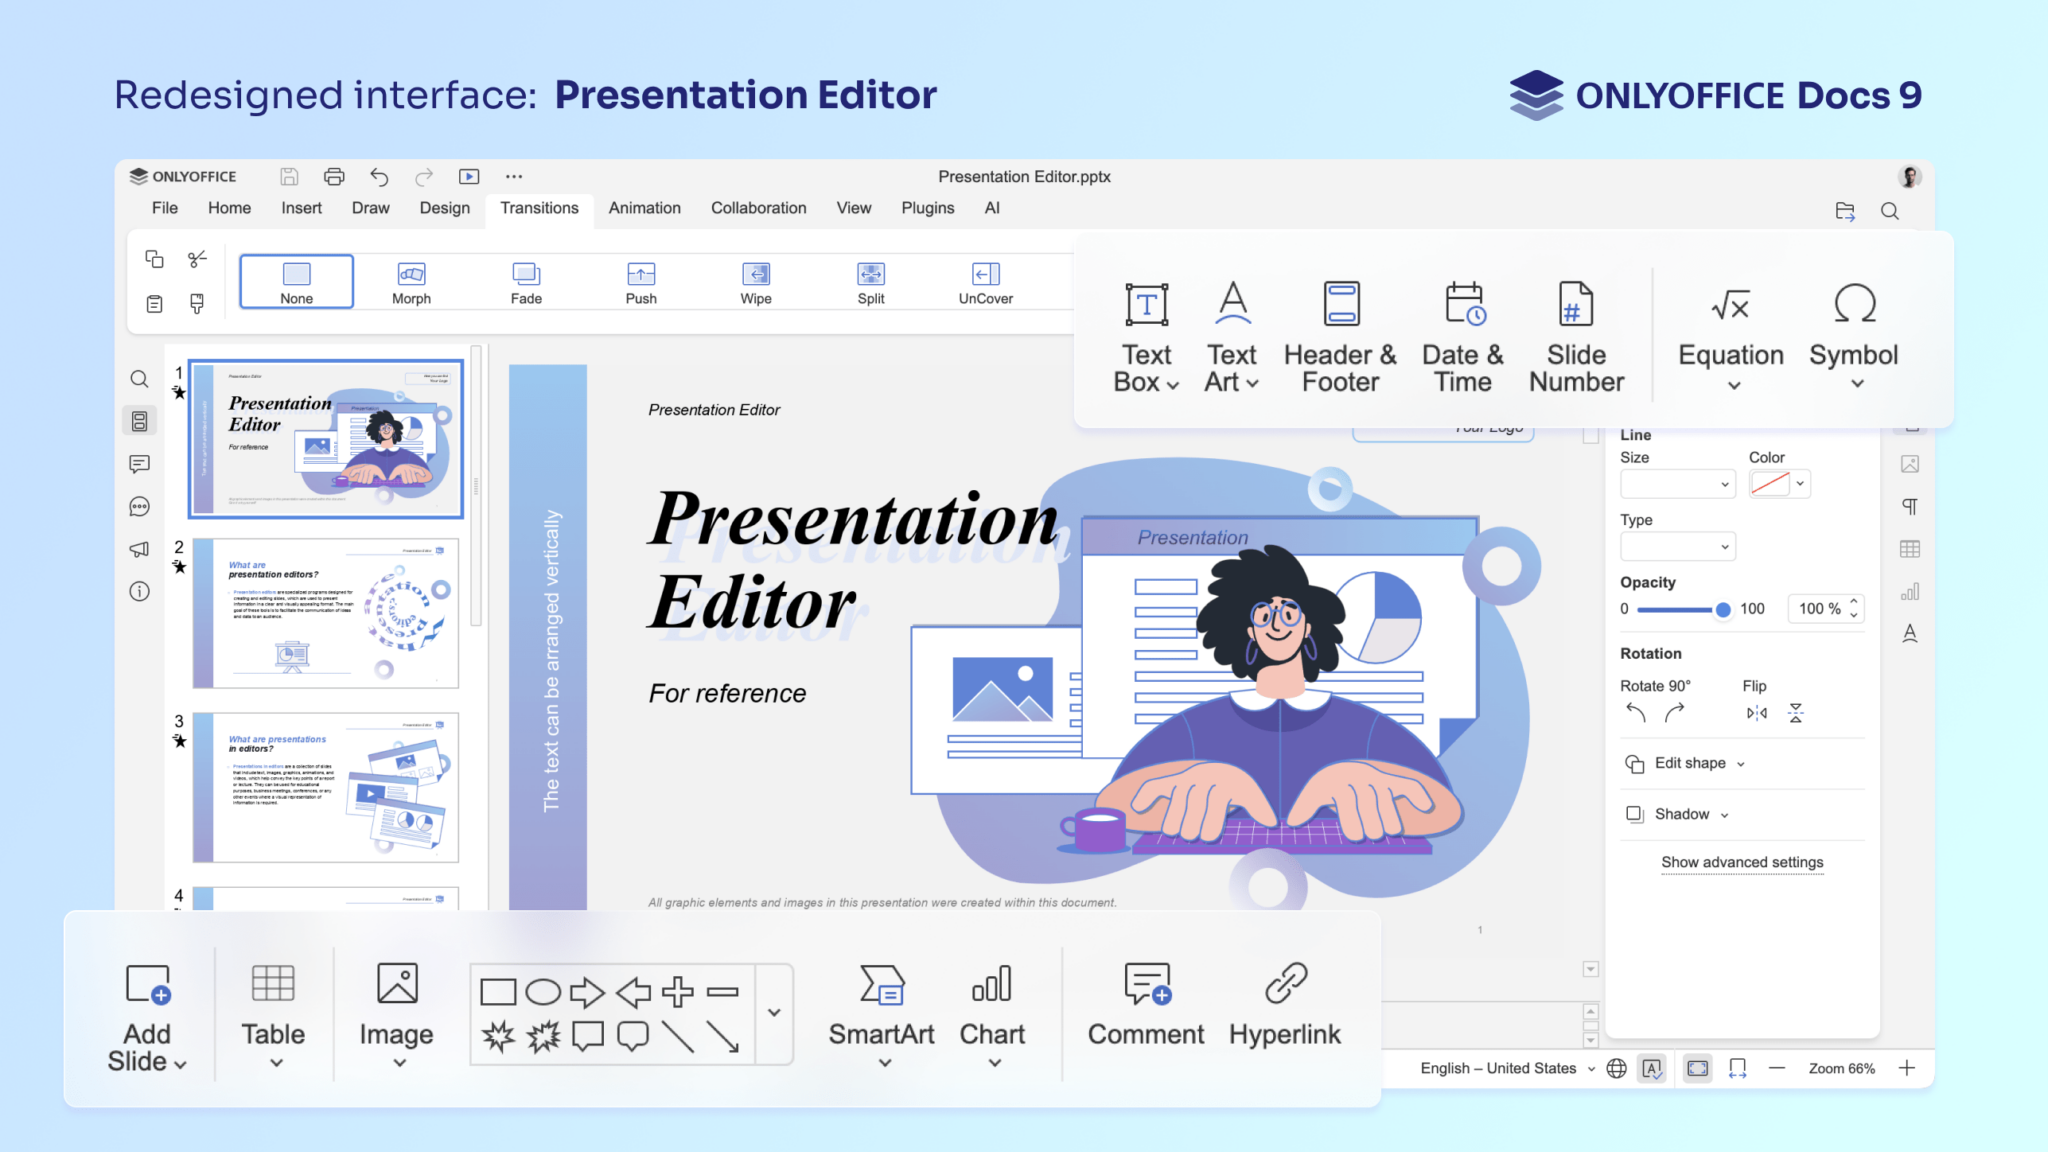Toggle spell checking in status bar

(1652, 1068)
